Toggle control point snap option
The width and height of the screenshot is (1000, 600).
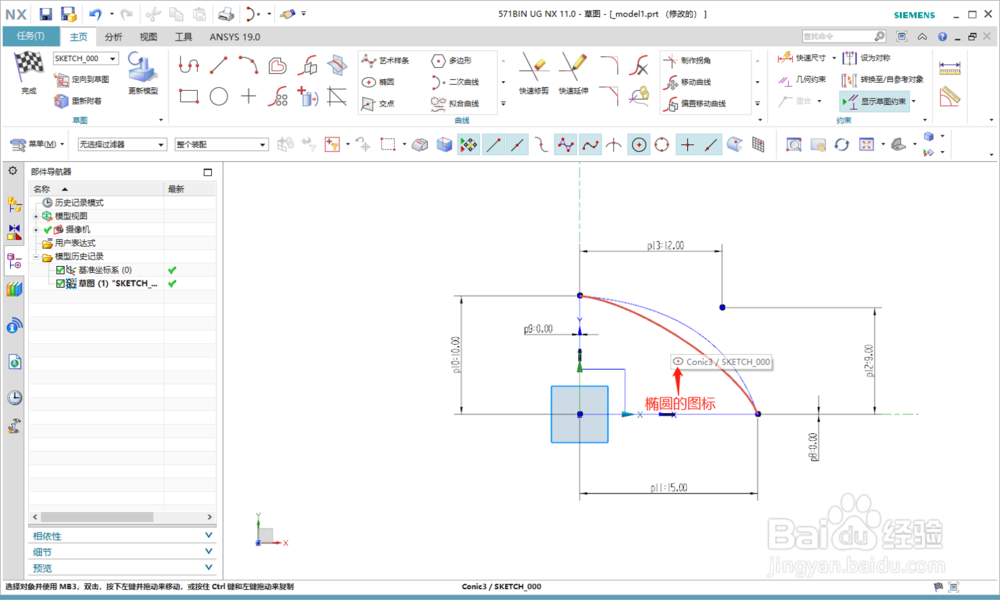565,145
